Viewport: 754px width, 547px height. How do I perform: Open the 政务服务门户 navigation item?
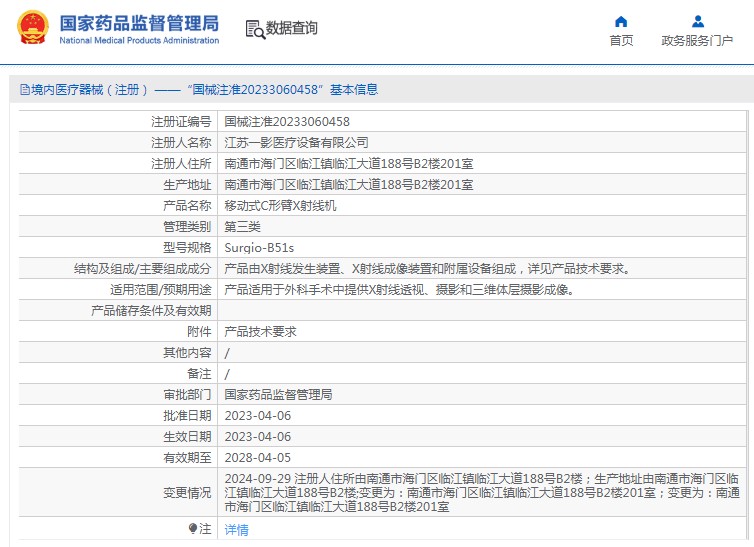coord(697,41)
